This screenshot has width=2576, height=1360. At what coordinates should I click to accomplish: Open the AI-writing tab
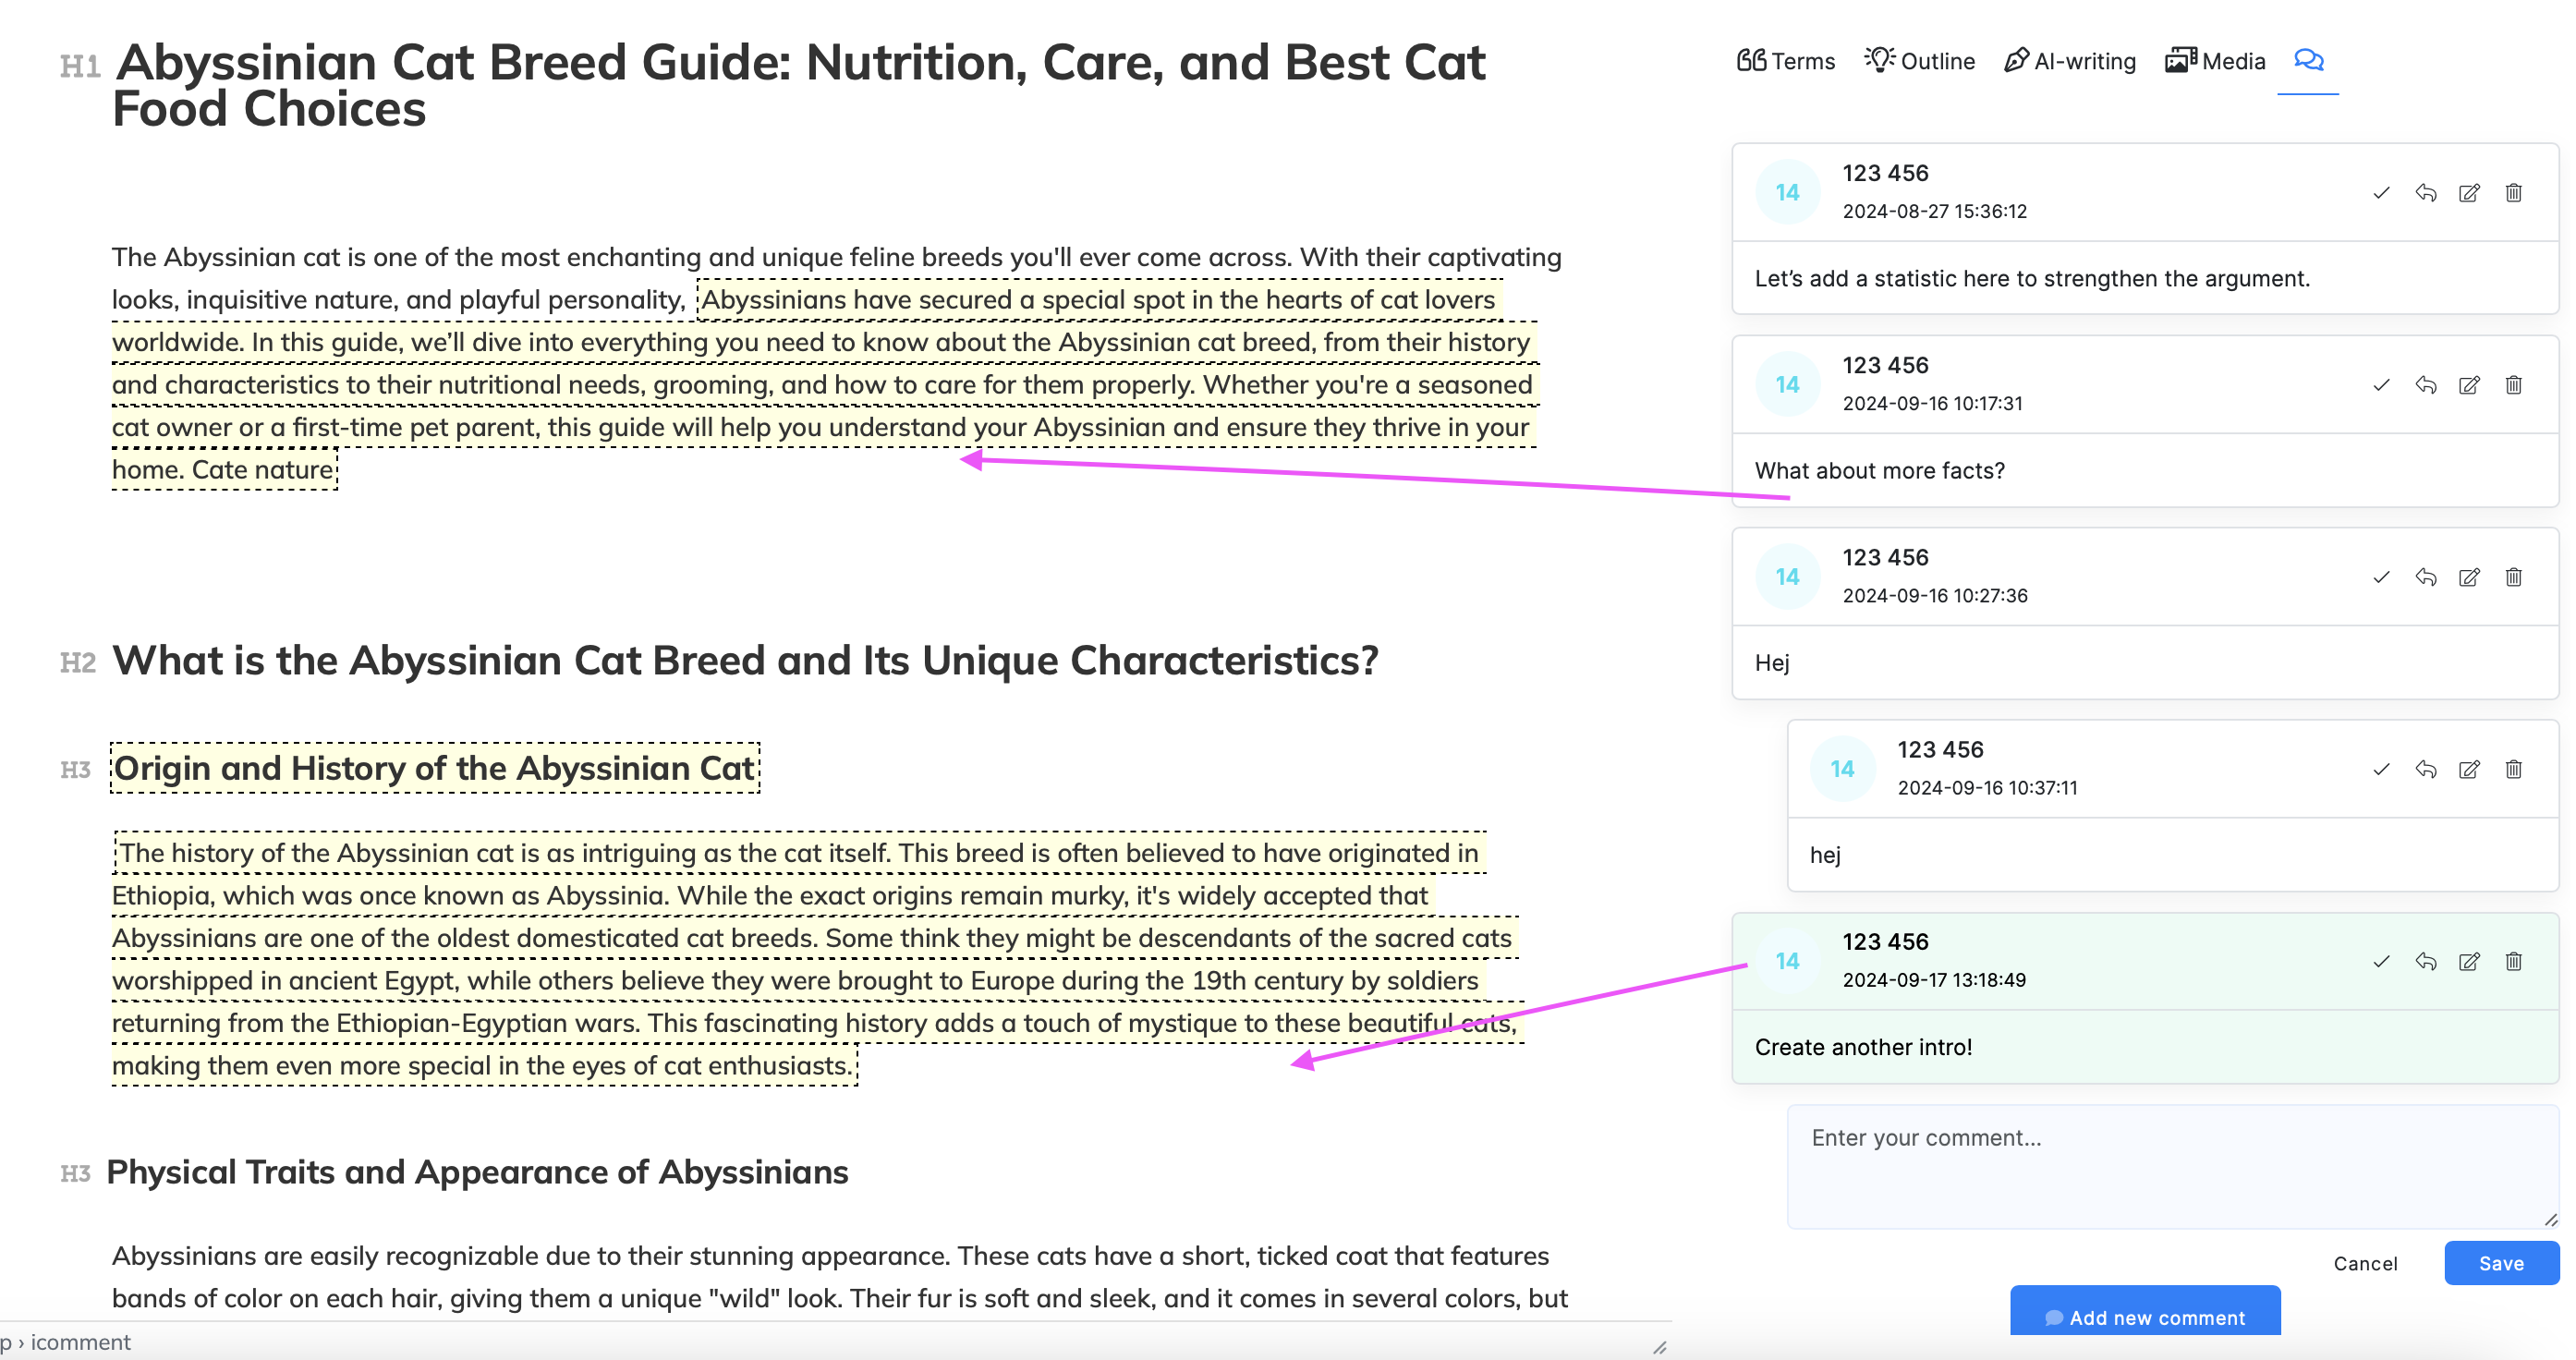2070,61
